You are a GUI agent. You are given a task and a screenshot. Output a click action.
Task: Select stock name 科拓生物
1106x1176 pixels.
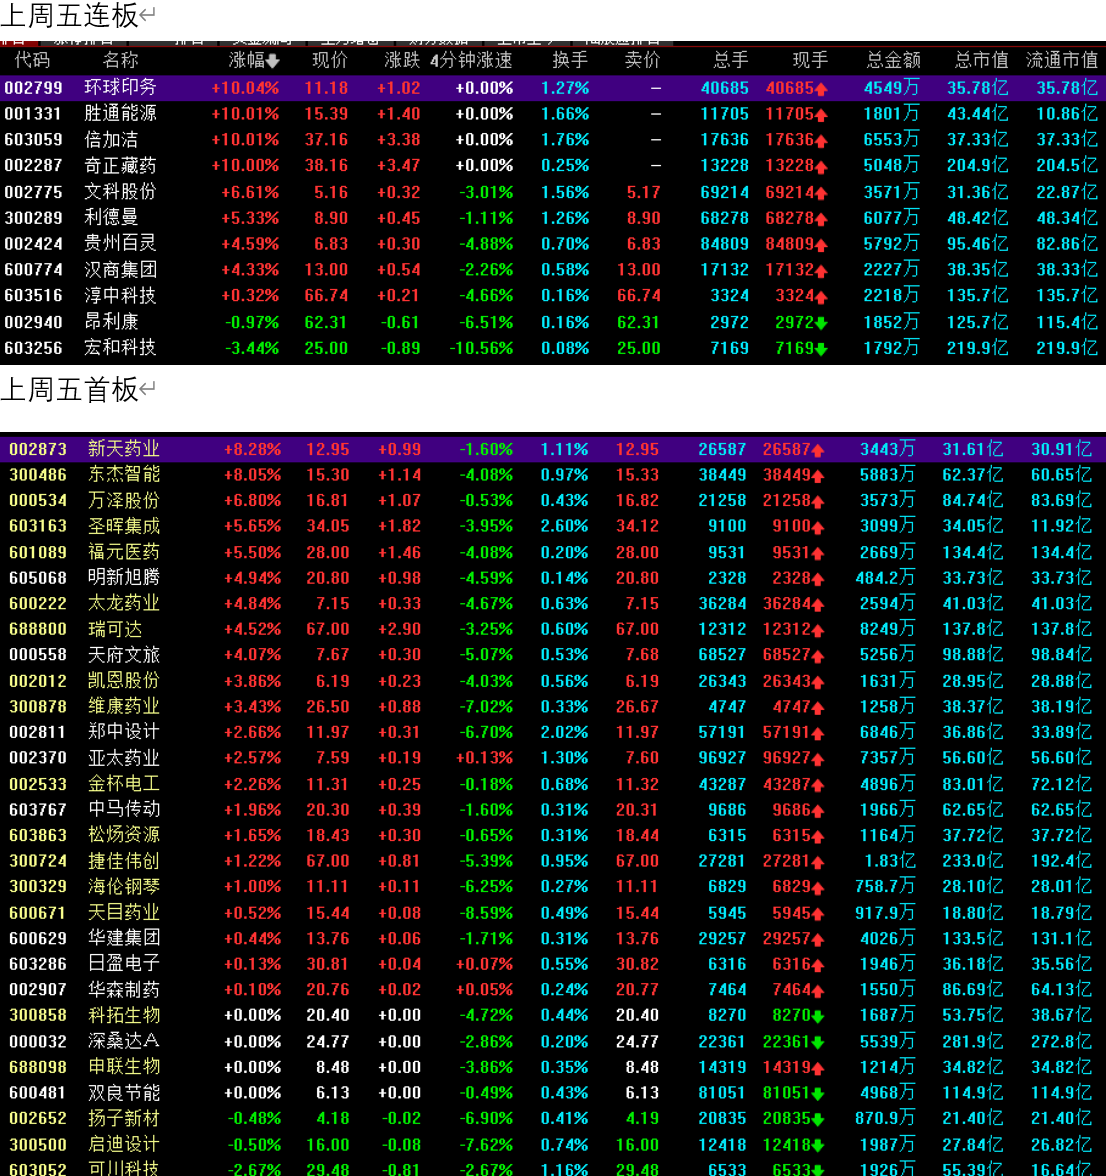point(124,1016)
